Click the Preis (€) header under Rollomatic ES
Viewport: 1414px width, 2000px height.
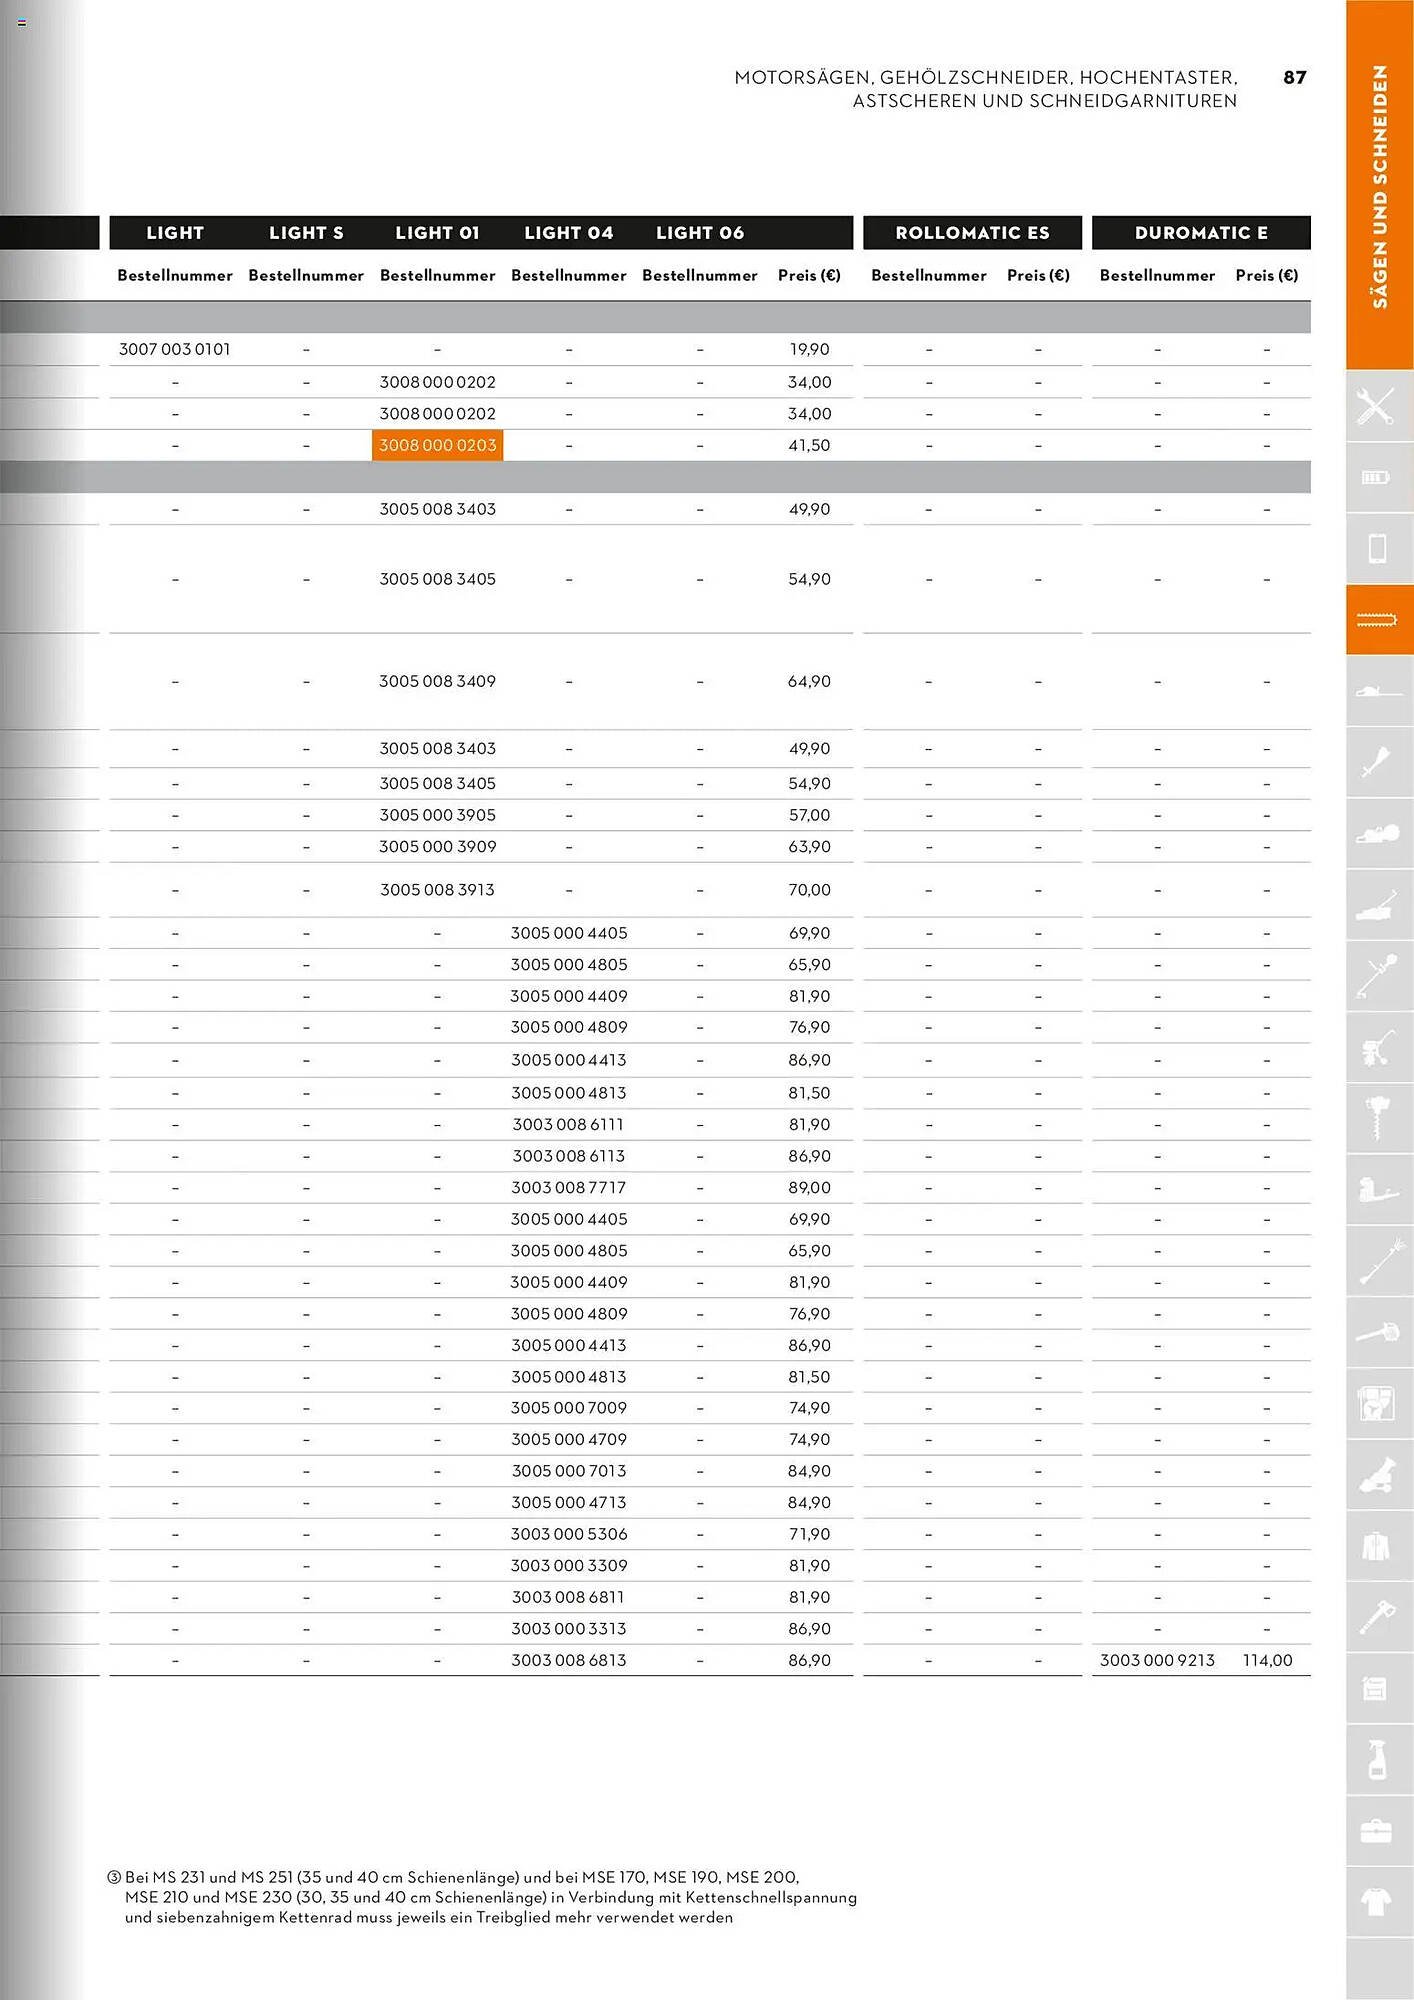tap(1038, 275)
